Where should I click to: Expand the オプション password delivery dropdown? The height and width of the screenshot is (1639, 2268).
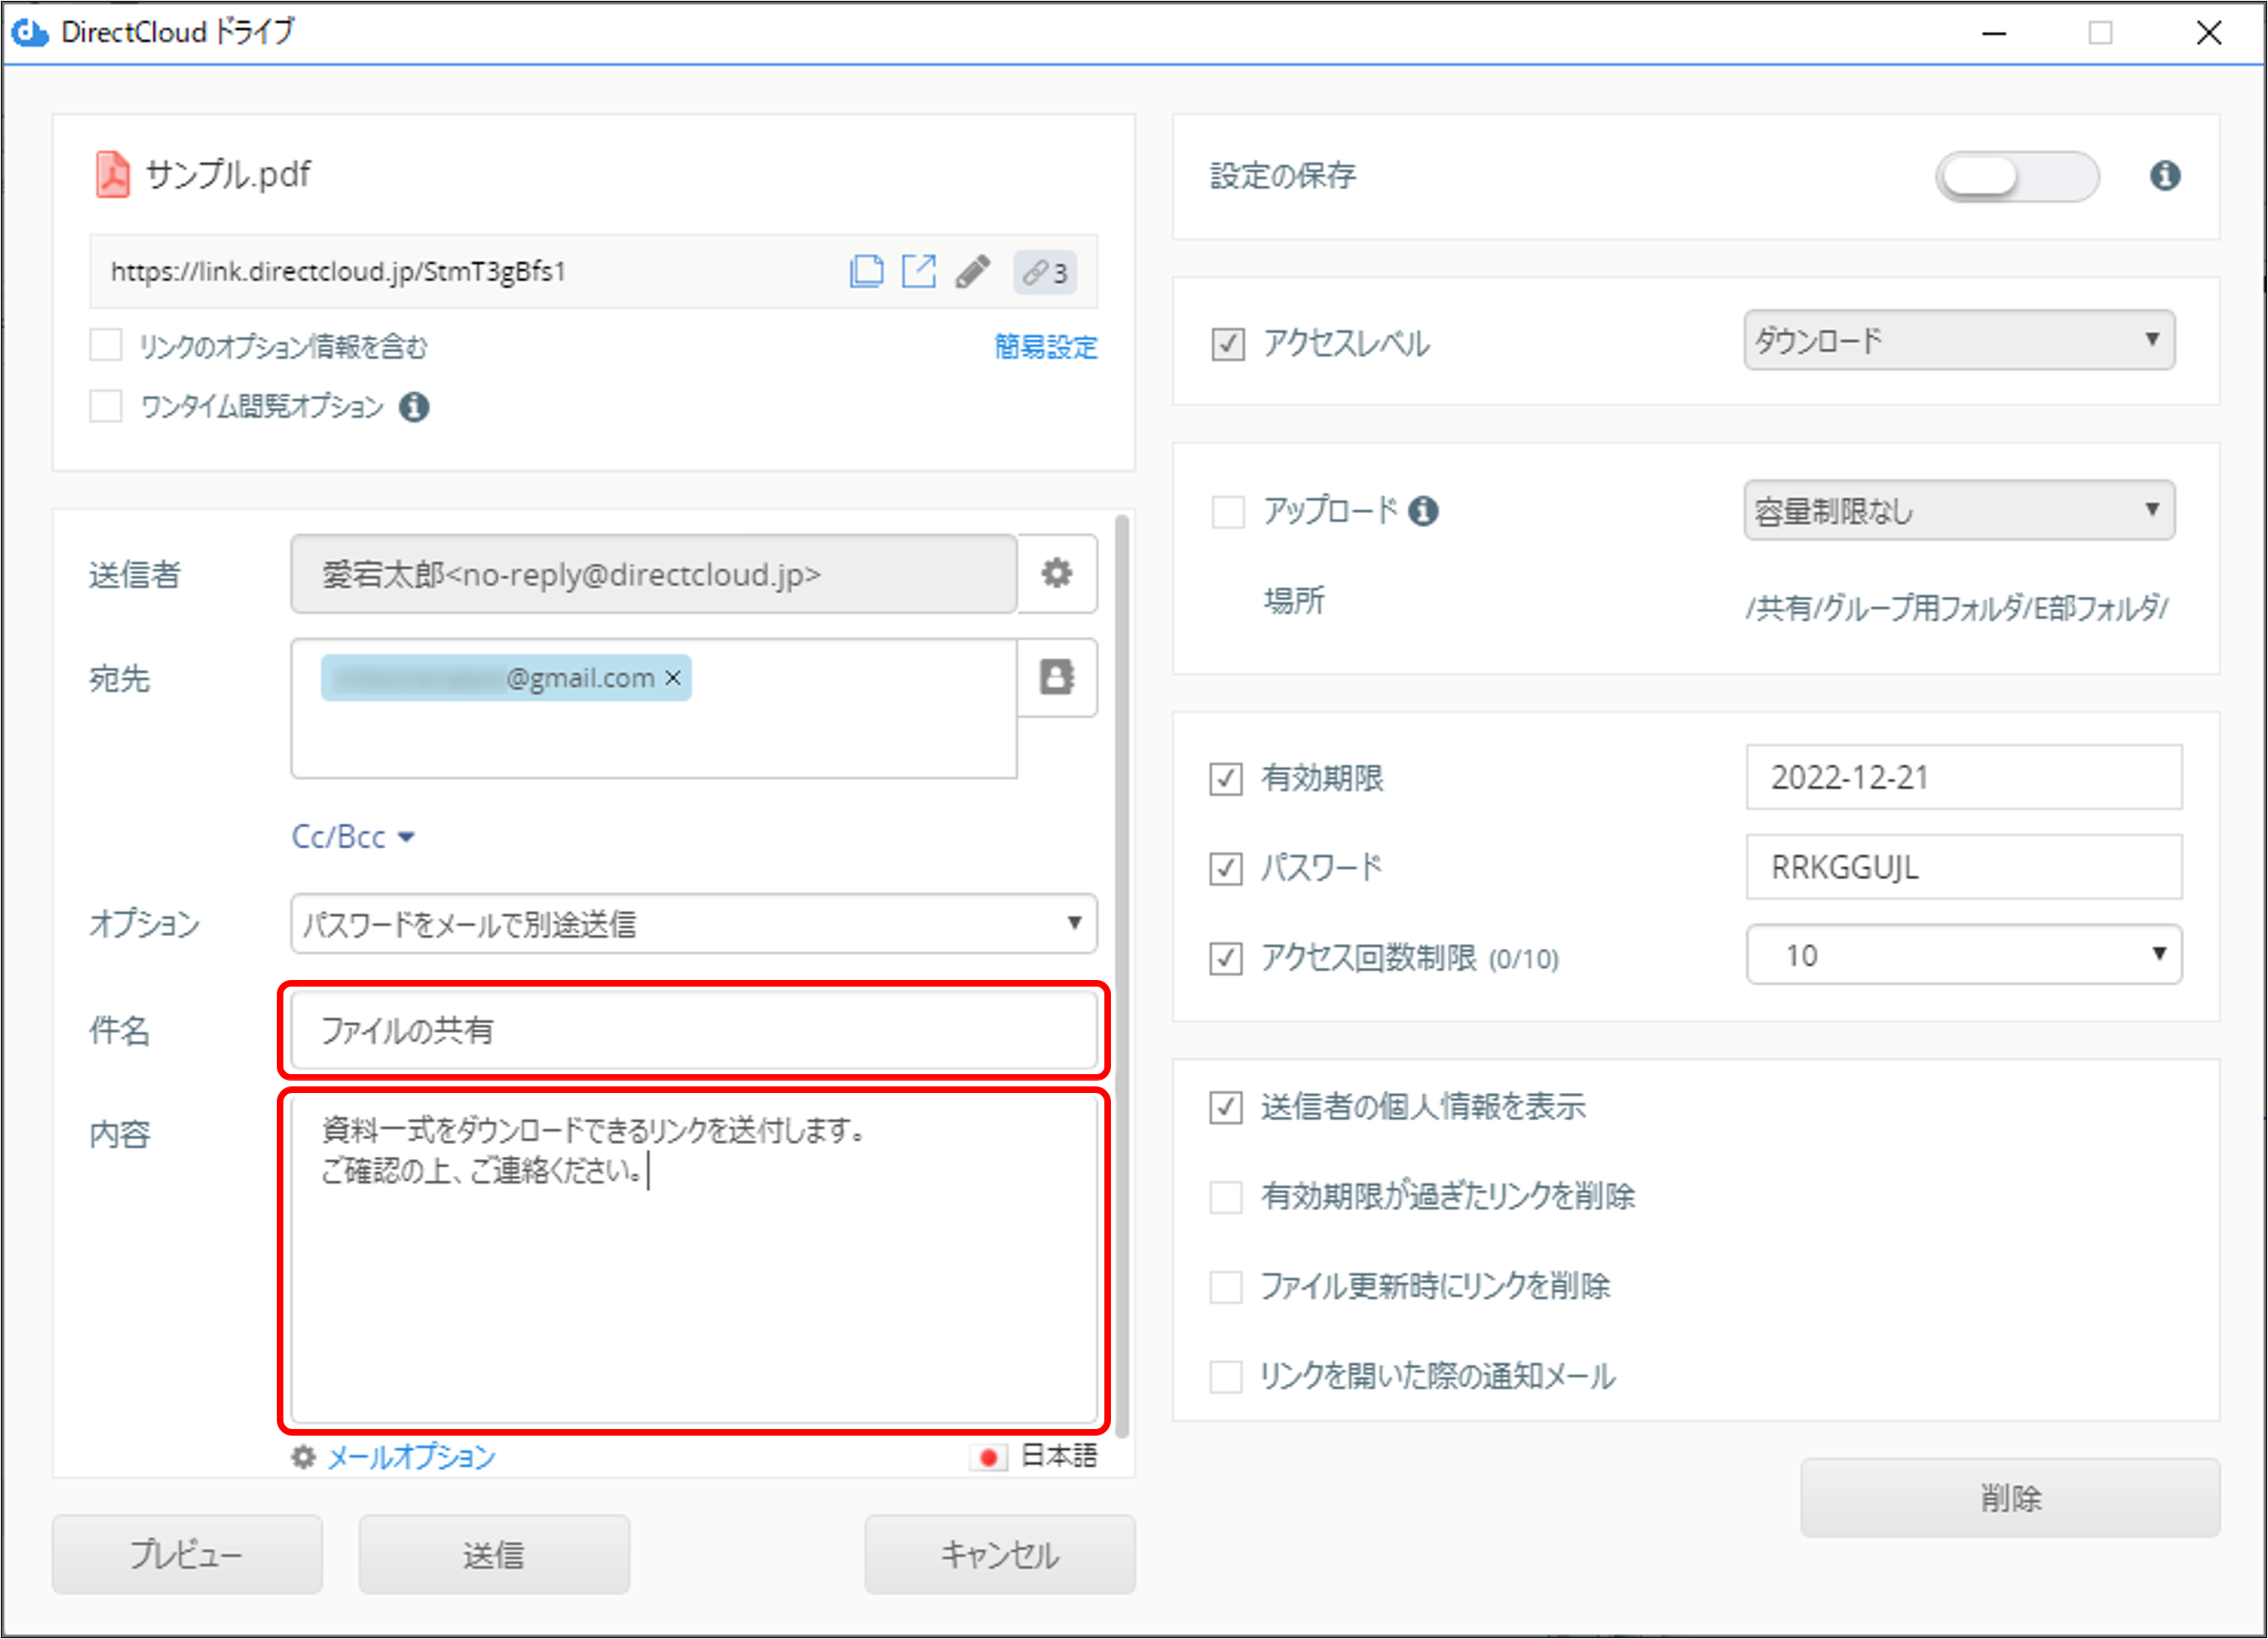pyautogui.click(x=693, y=923)
